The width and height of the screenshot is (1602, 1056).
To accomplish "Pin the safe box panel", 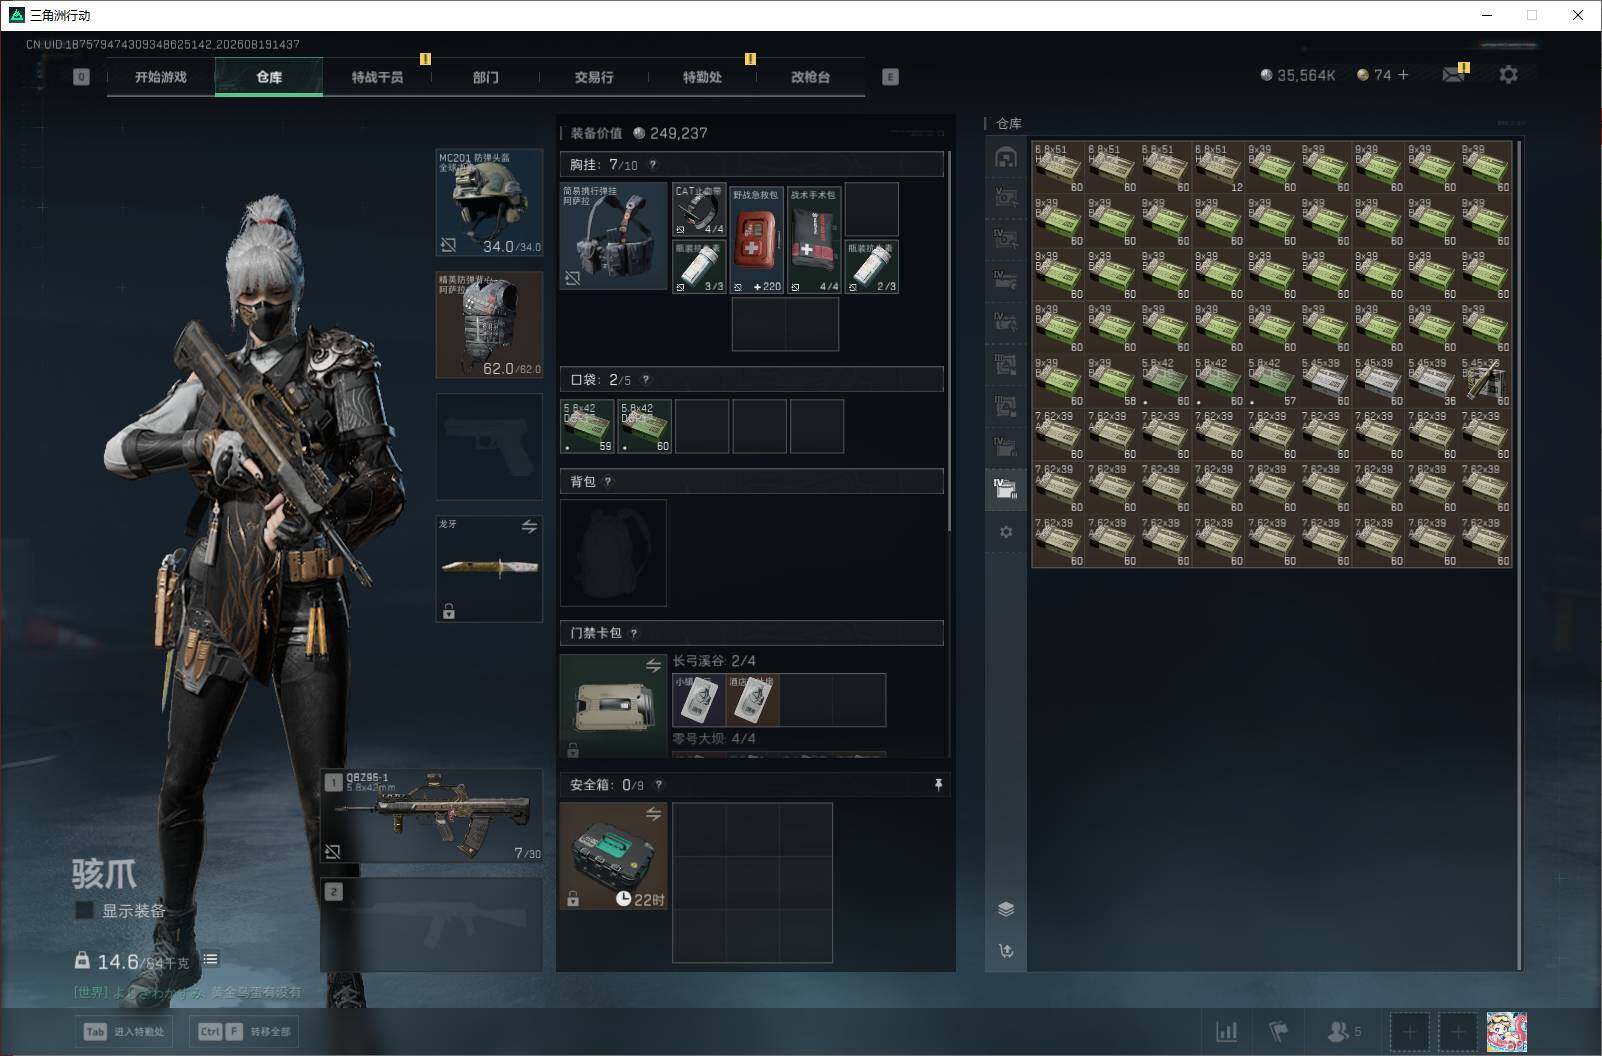I will pos(938,785).
